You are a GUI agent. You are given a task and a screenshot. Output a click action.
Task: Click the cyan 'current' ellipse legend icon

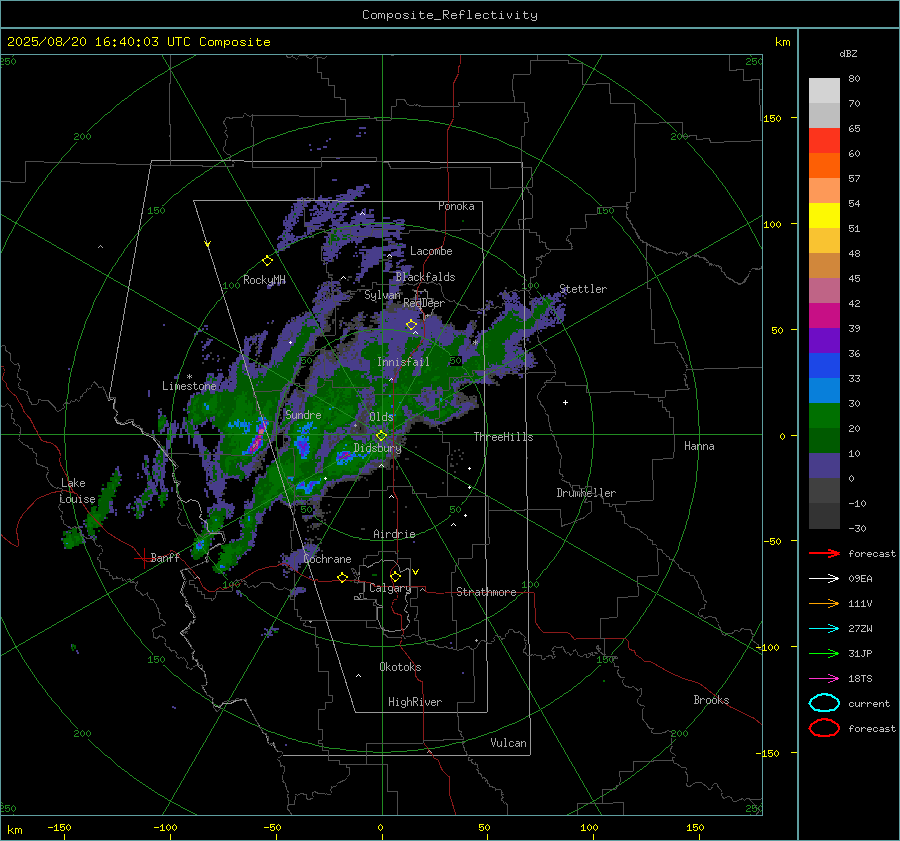[x=824, y=703]
